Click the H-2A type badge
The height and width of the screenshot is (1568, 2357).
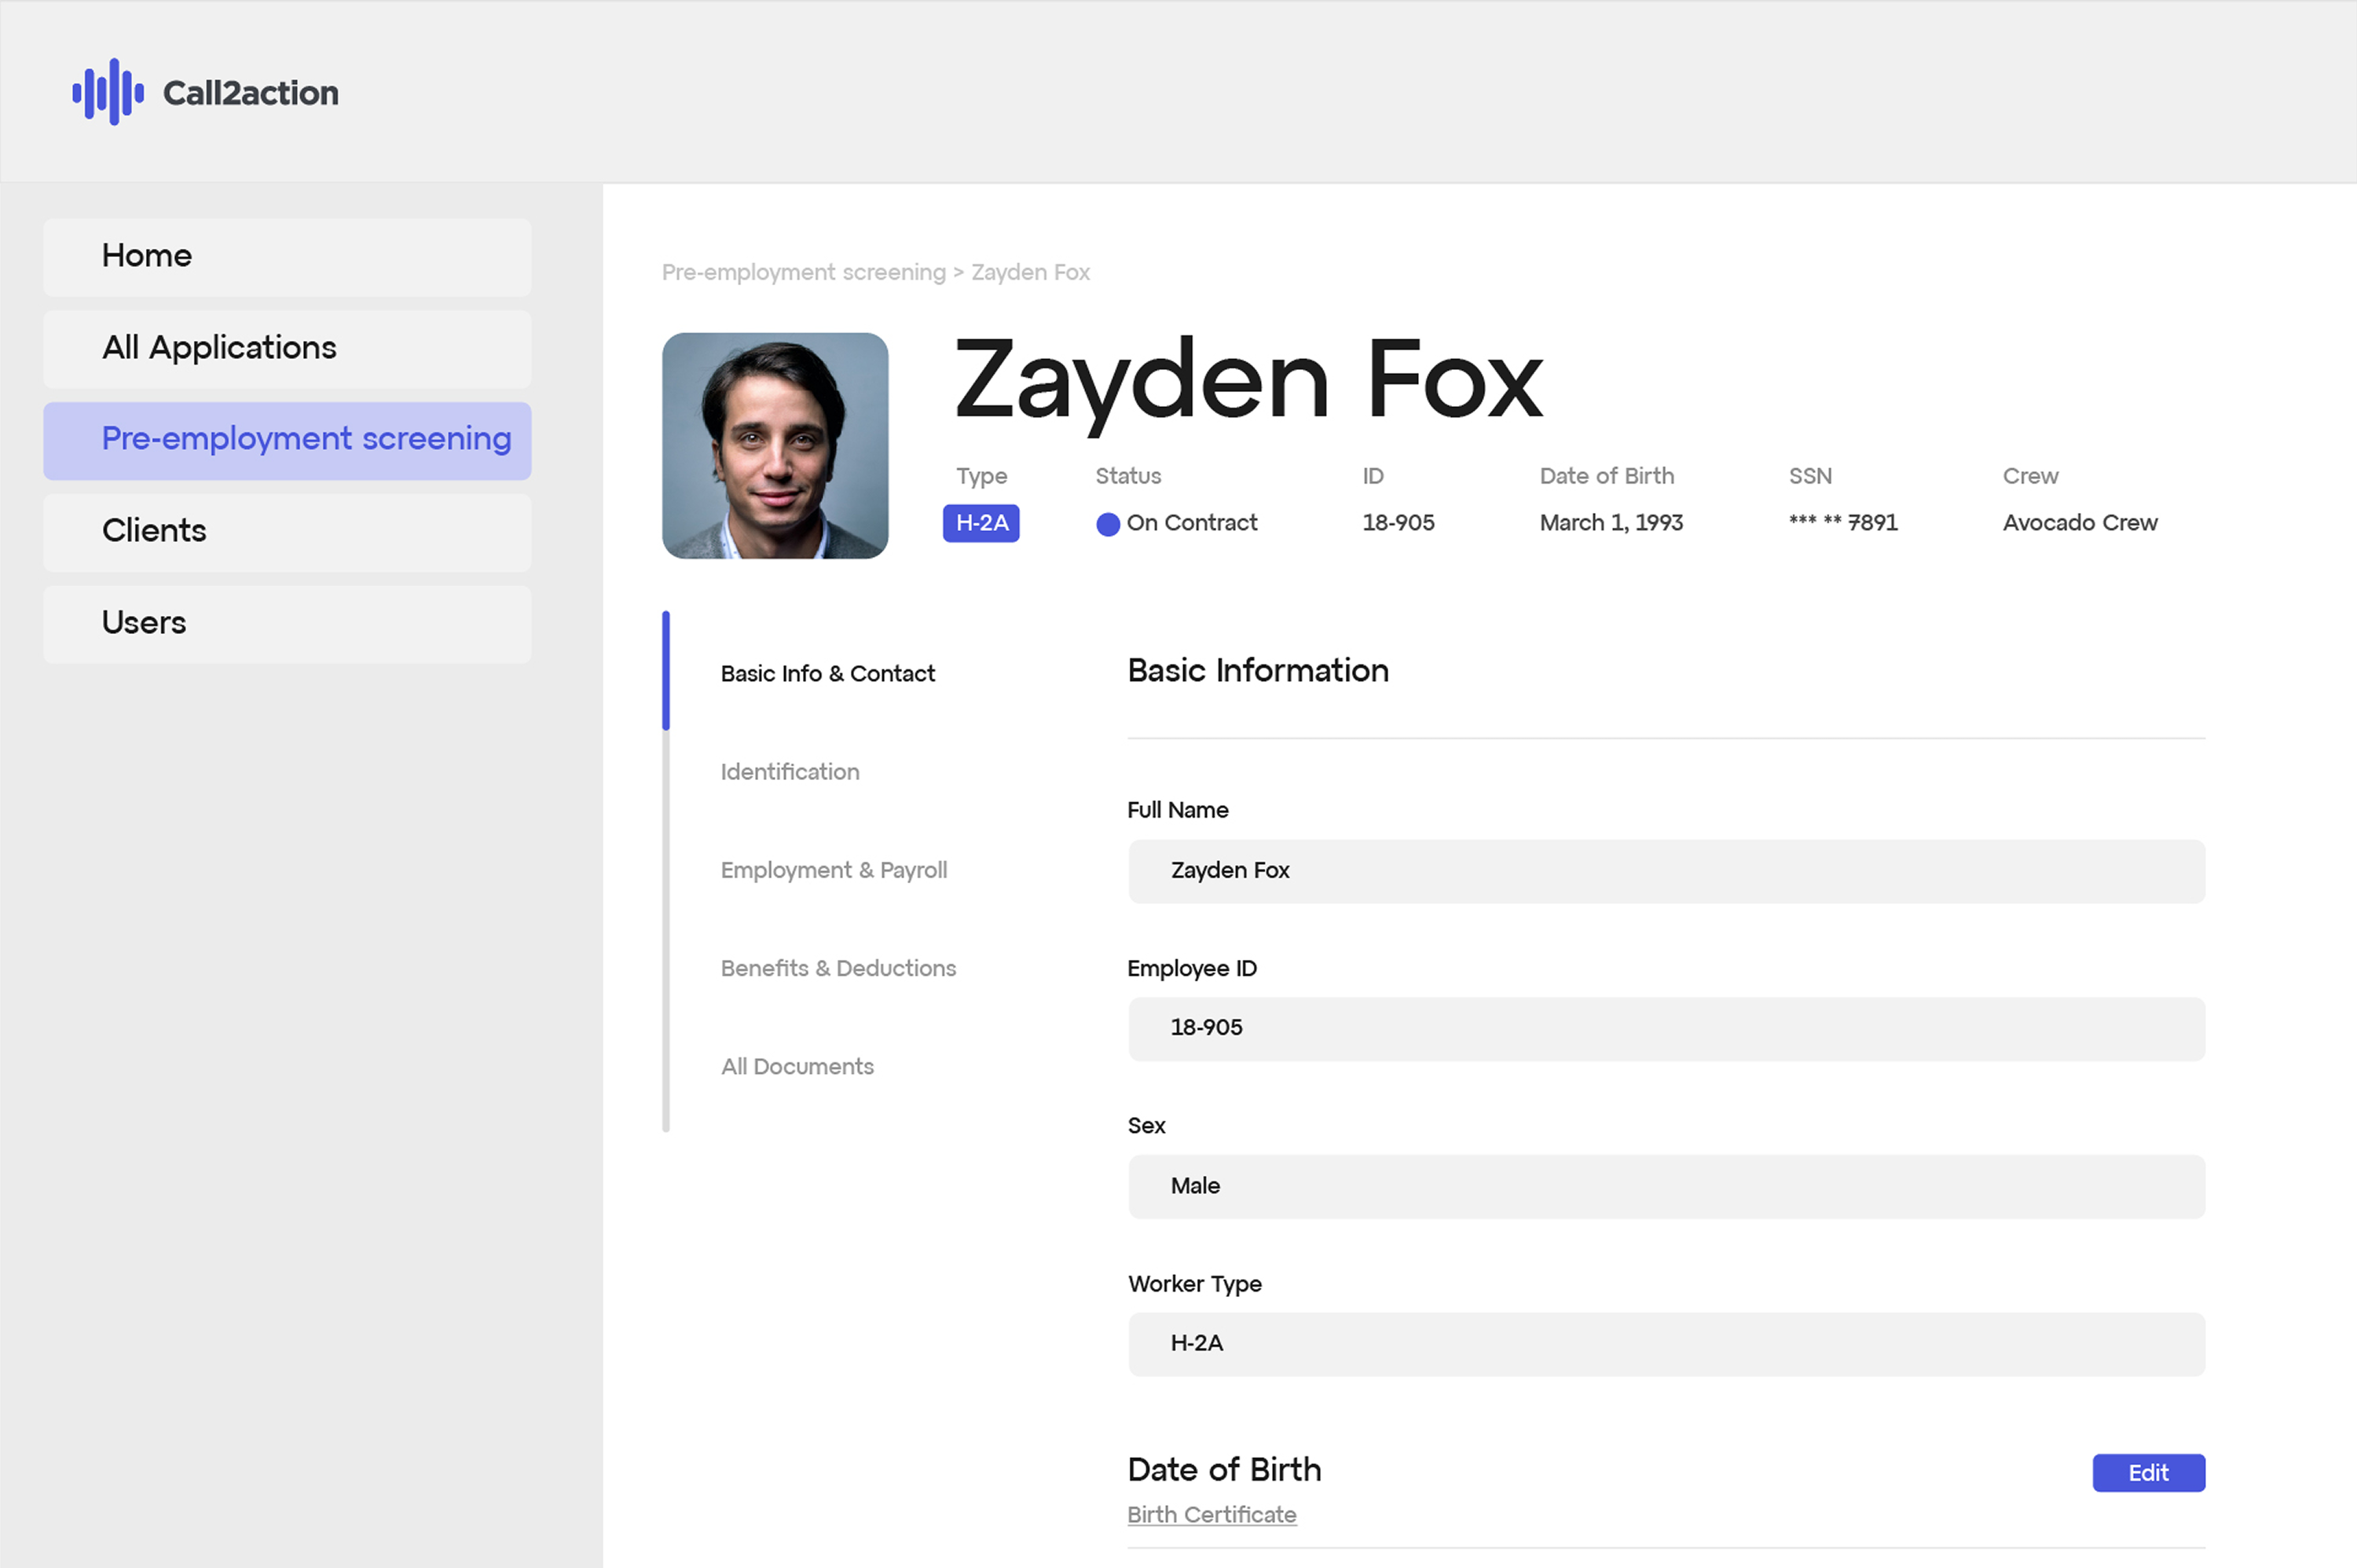coord(980,523)
